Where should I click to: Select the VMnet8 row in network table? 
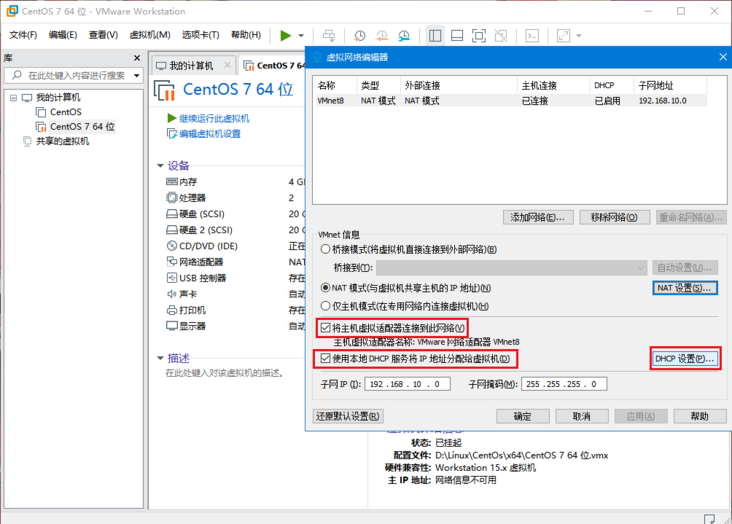pos(511,100)
